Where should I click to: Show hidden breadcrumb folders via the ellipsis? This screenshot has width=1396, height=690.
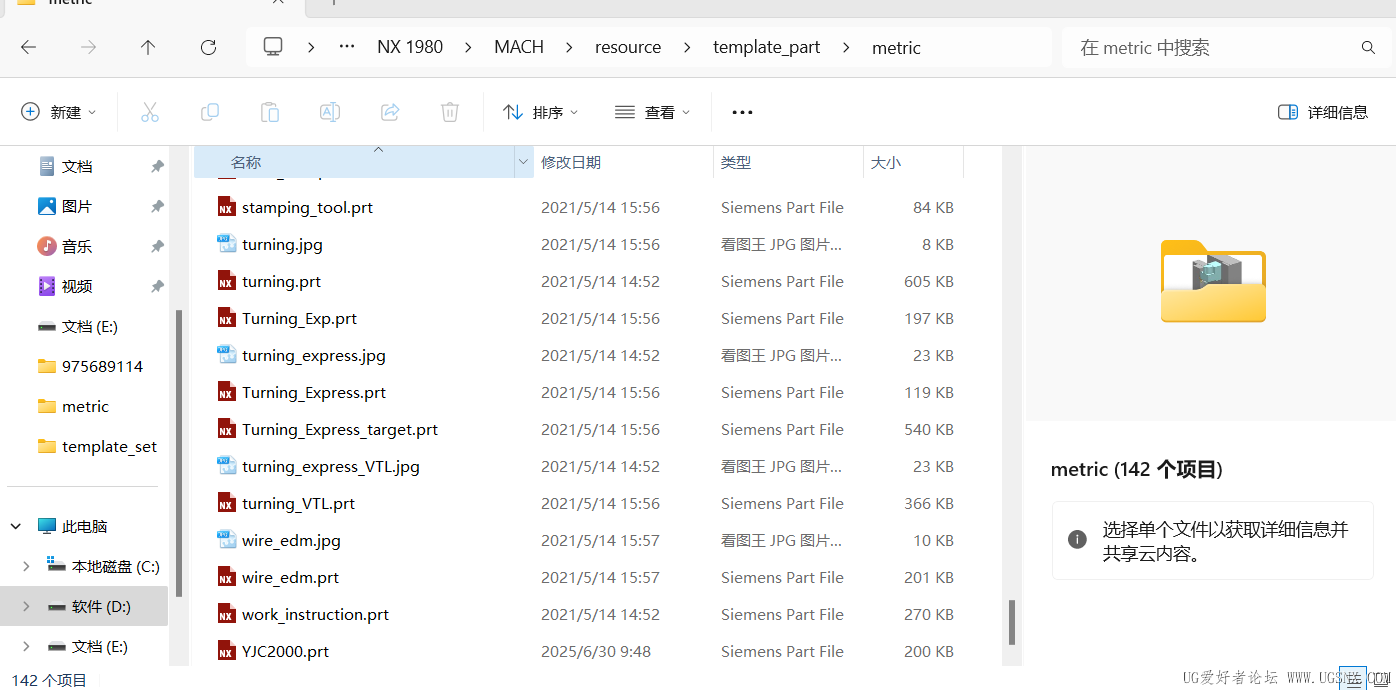(347, 47)
